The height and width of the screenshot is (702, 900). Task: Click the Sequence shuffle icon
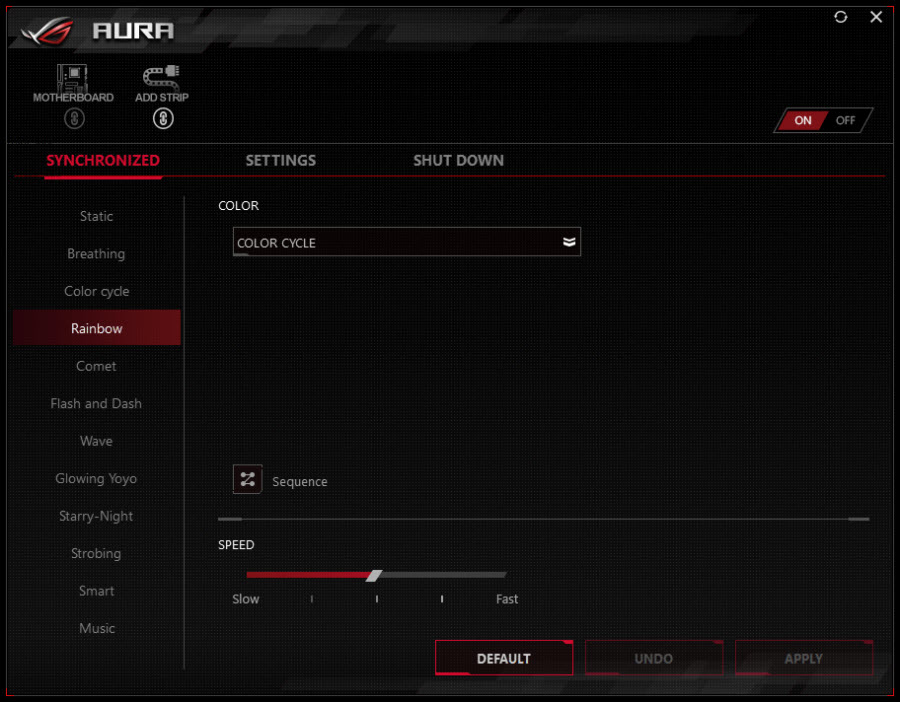247,479
